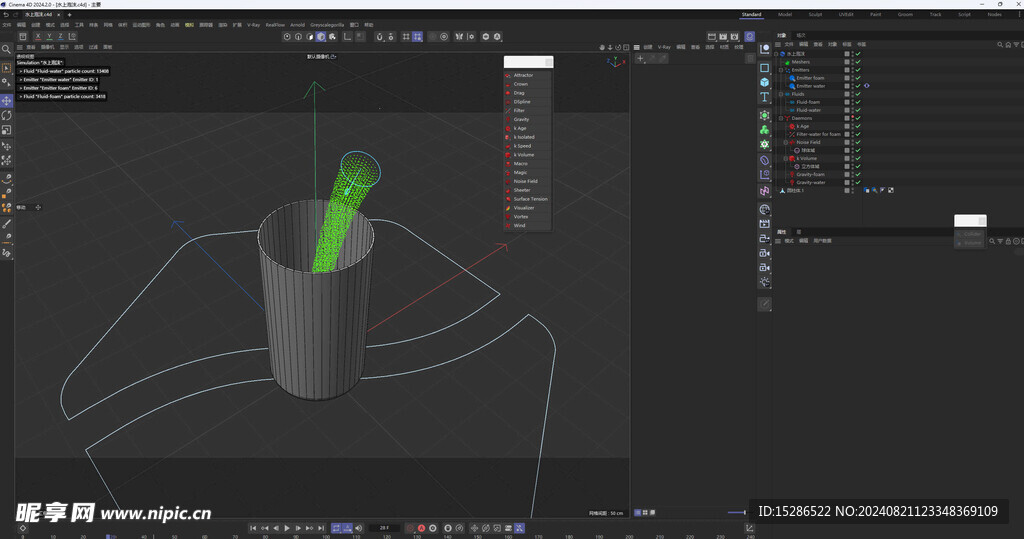Toggle enable checkmark for Fluid-water
Screen dimensions: 1024x539
point(858,110)
